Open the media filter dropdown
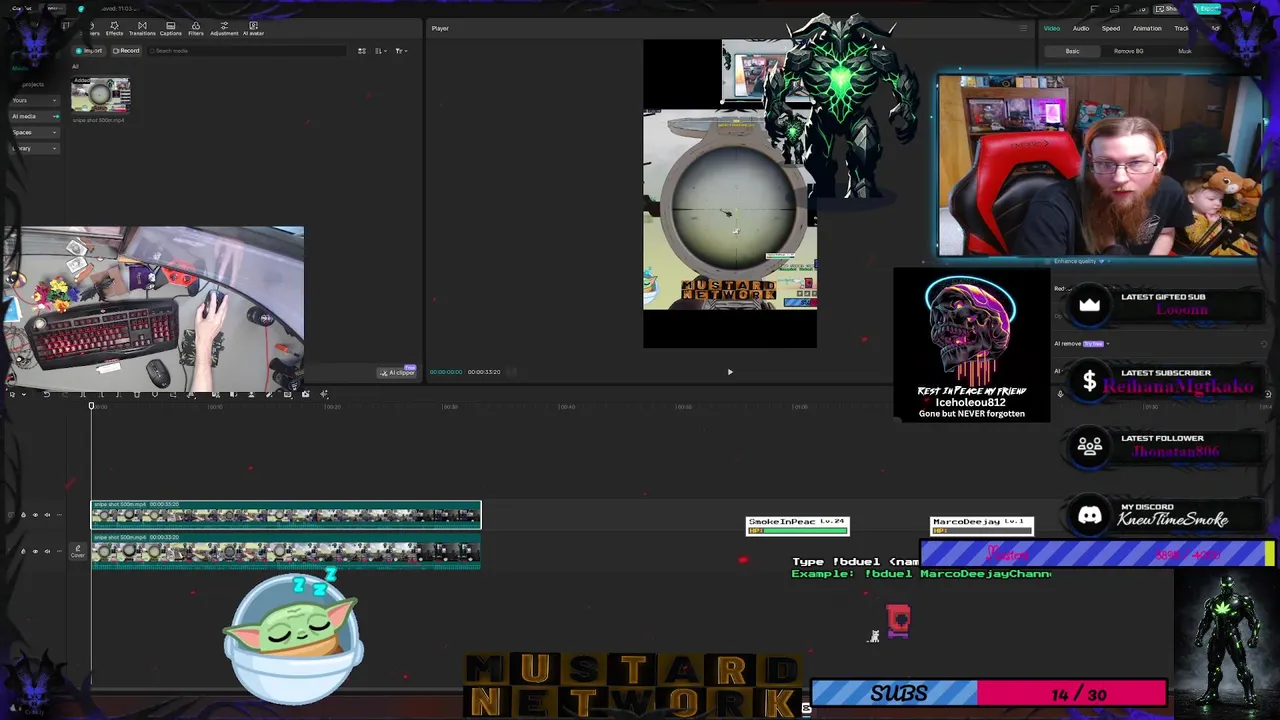This screenshot has height=720, width=1280. (x=400, y=51)
